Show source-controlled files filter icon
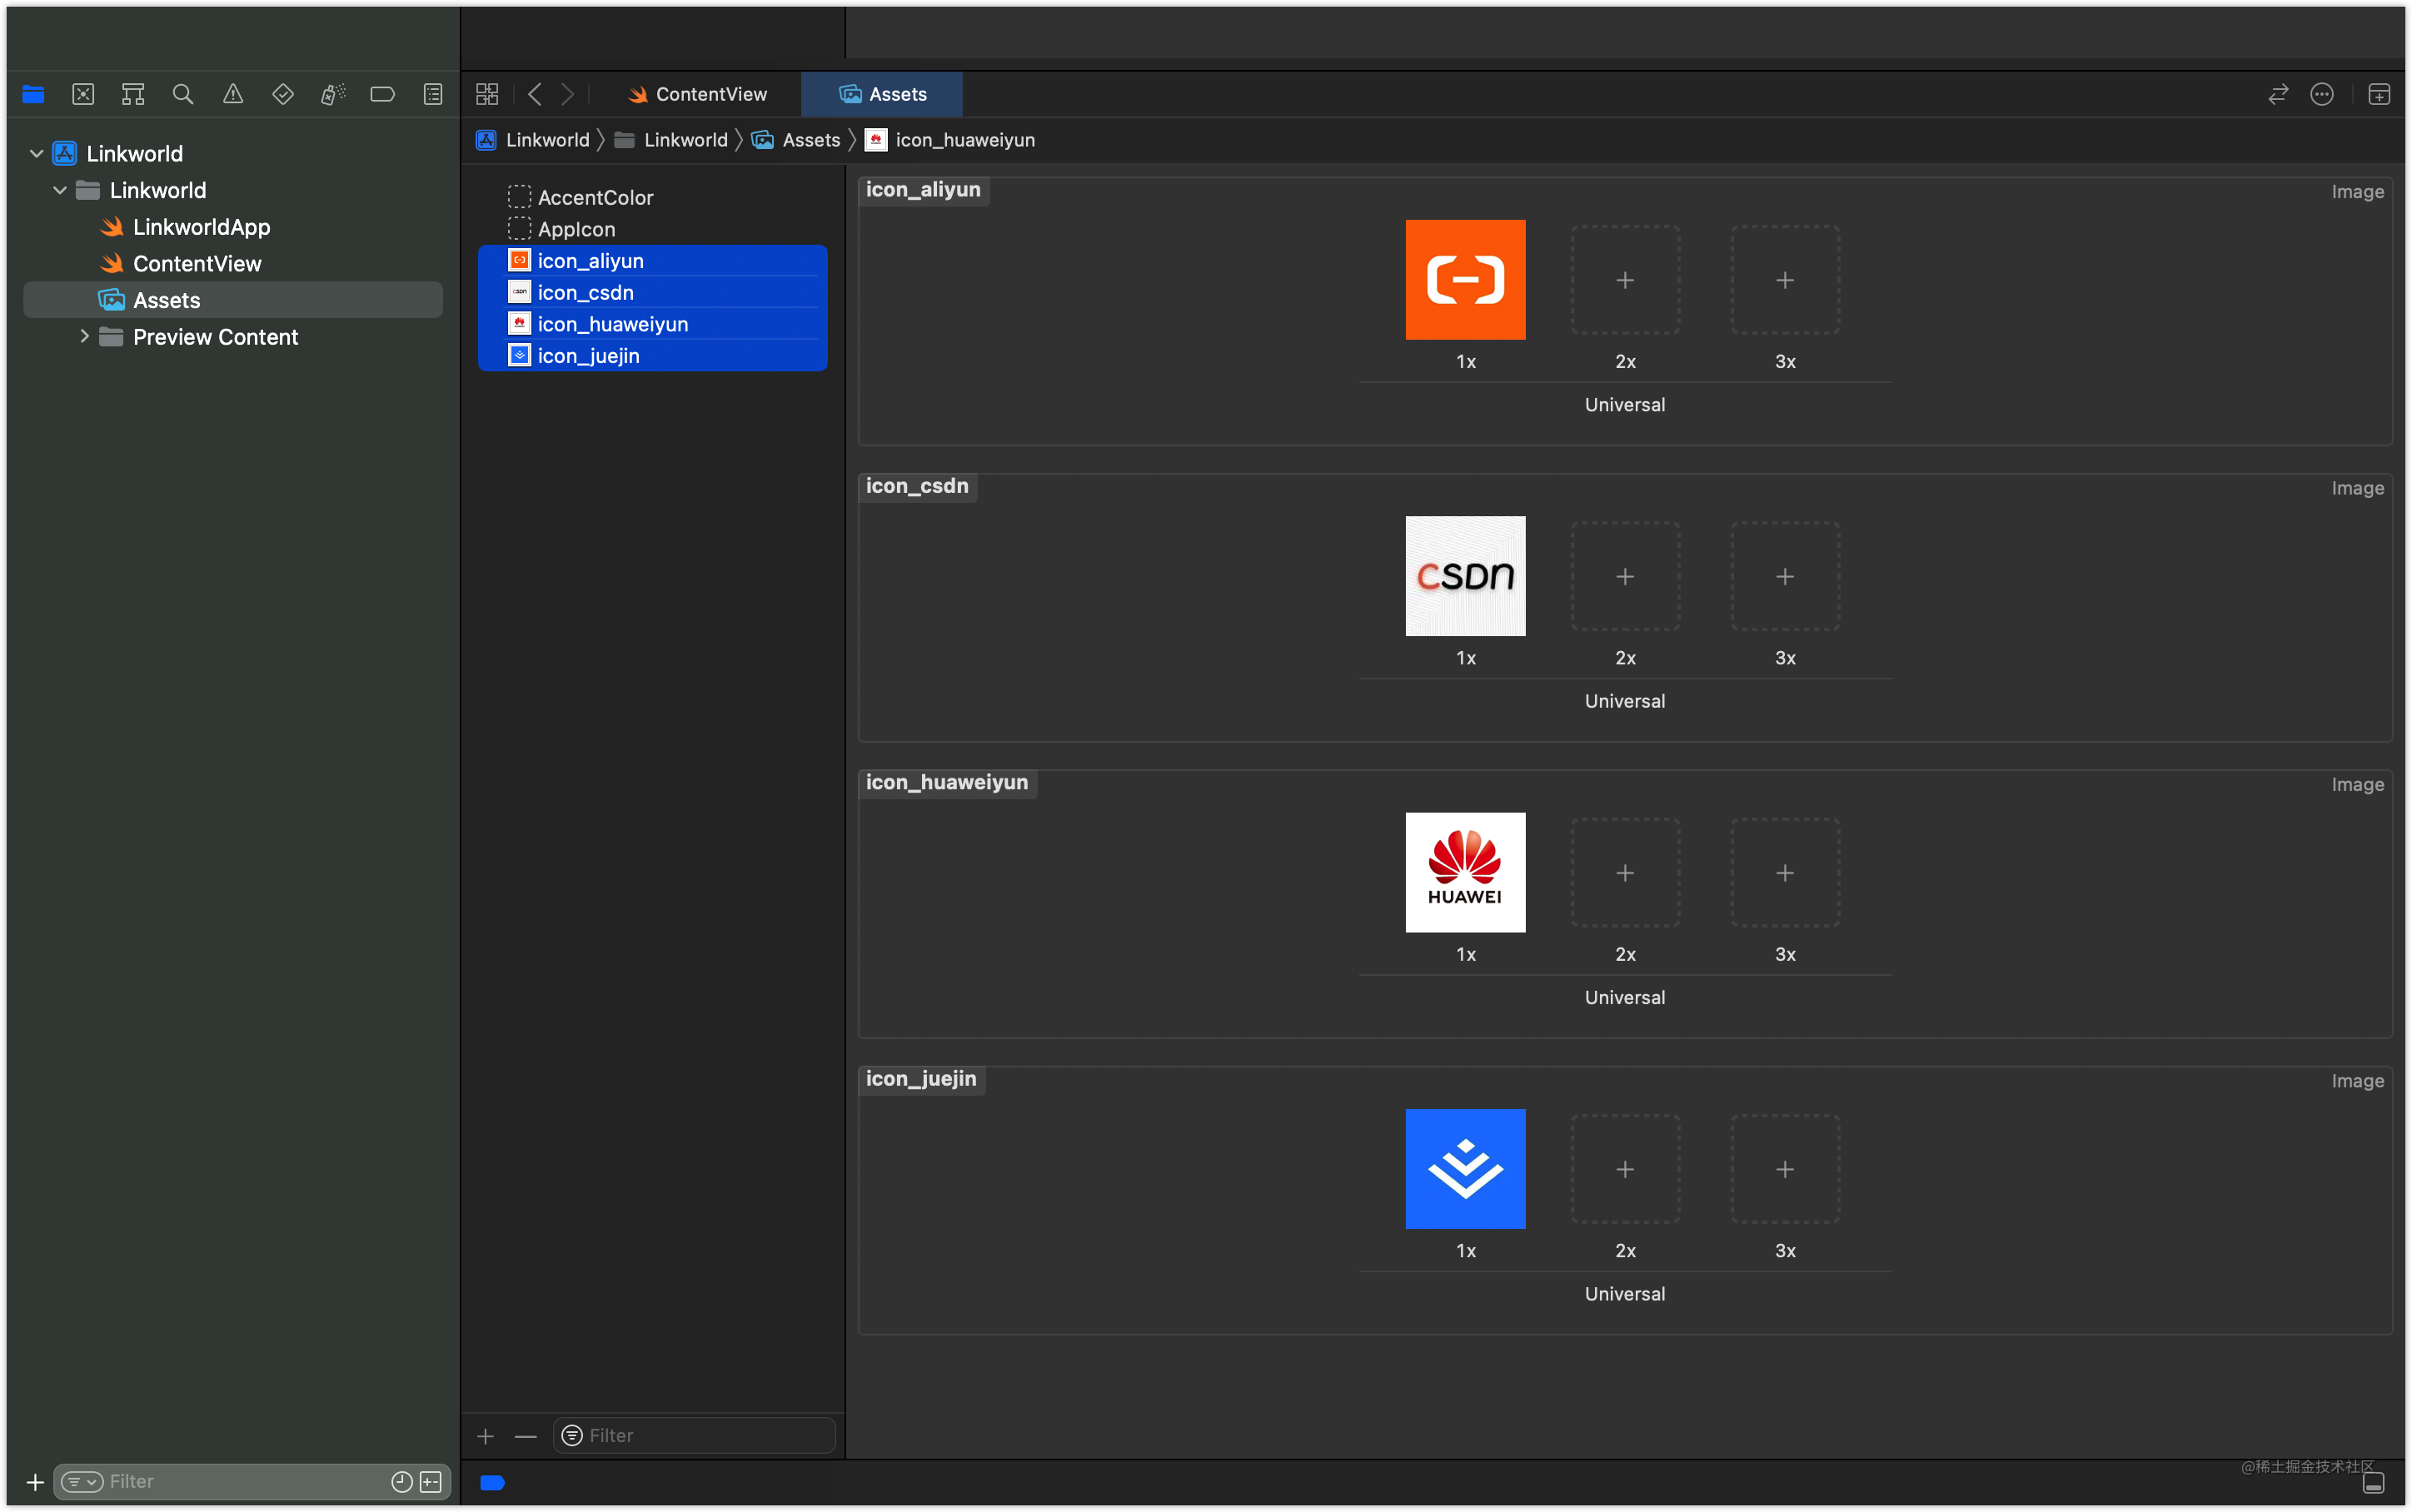 point(431,1482)
